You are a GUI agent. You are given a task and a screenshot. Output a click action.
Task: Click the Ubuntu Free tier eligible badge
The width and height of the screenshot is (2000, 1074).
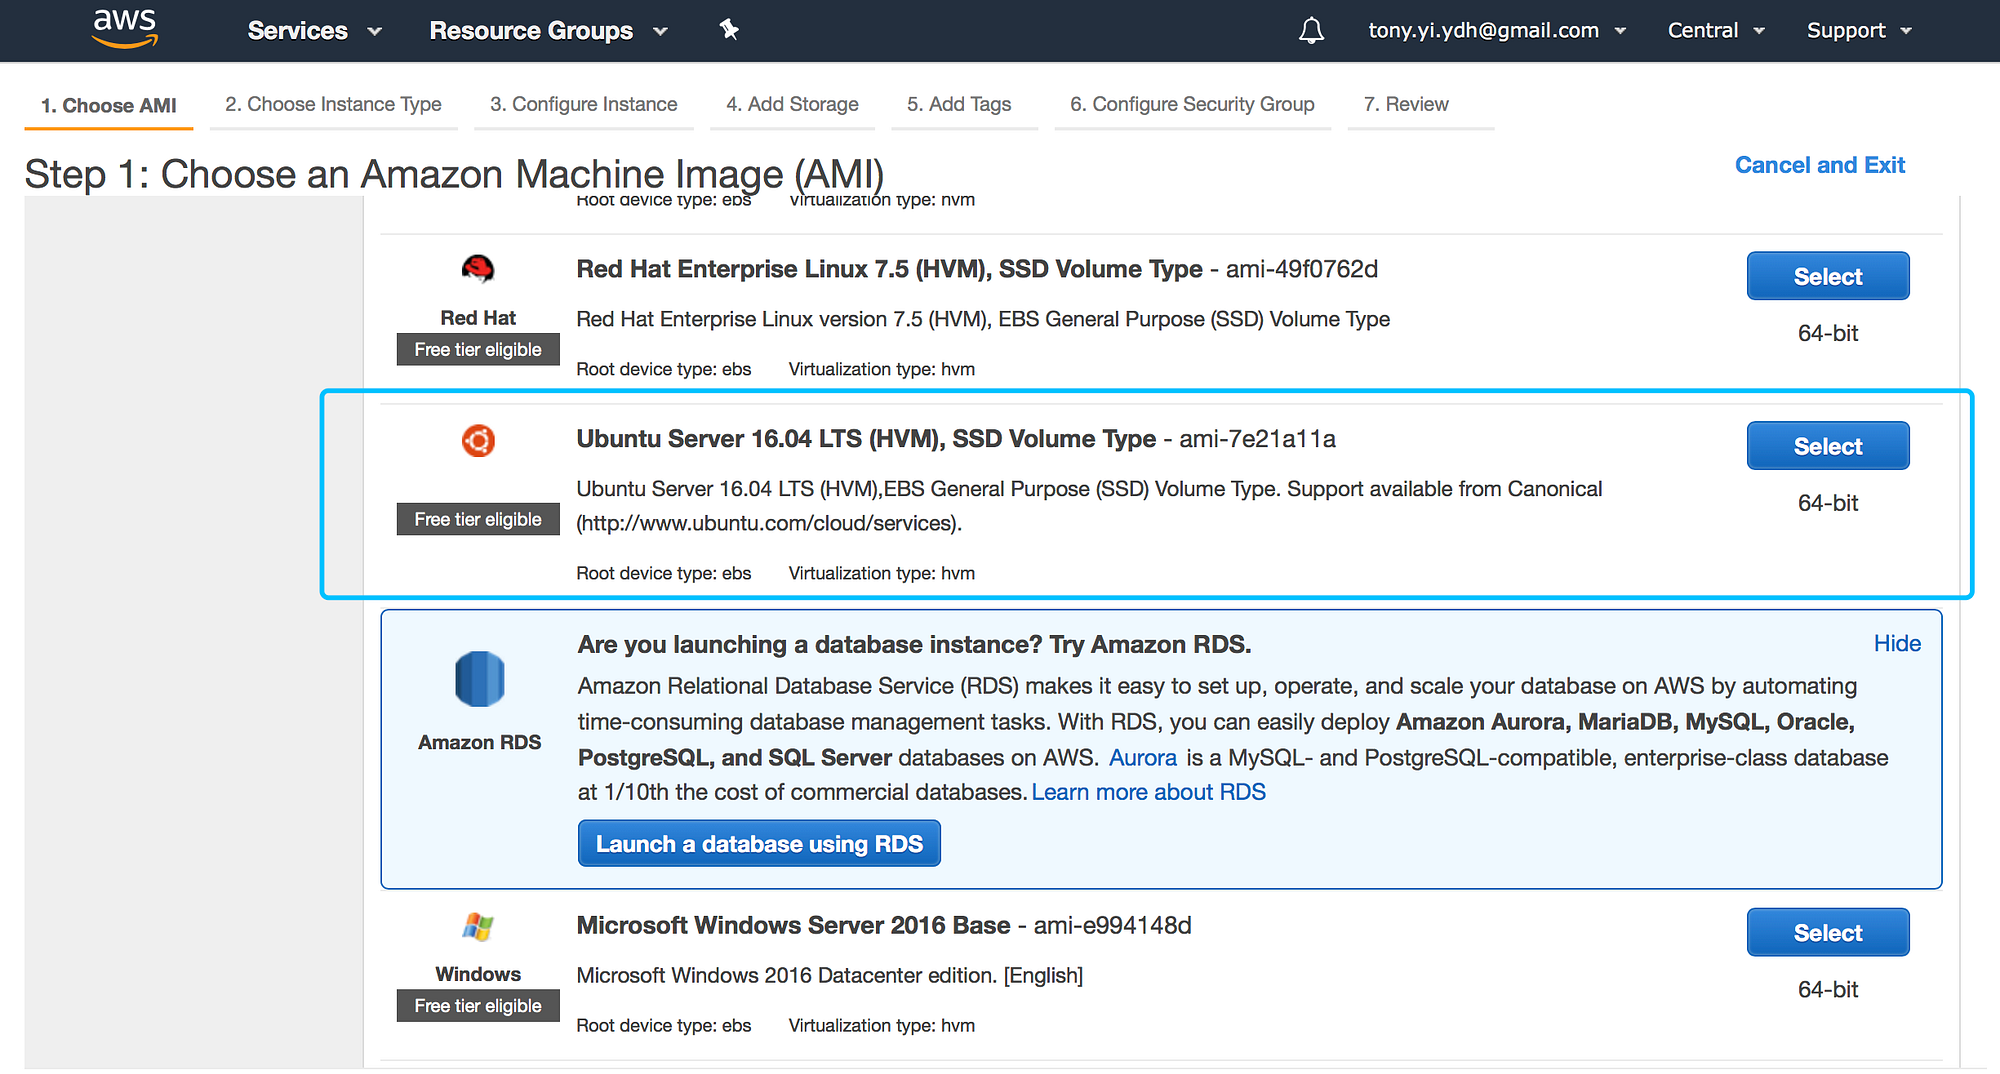pyautogui.click(x=478, y=520)
